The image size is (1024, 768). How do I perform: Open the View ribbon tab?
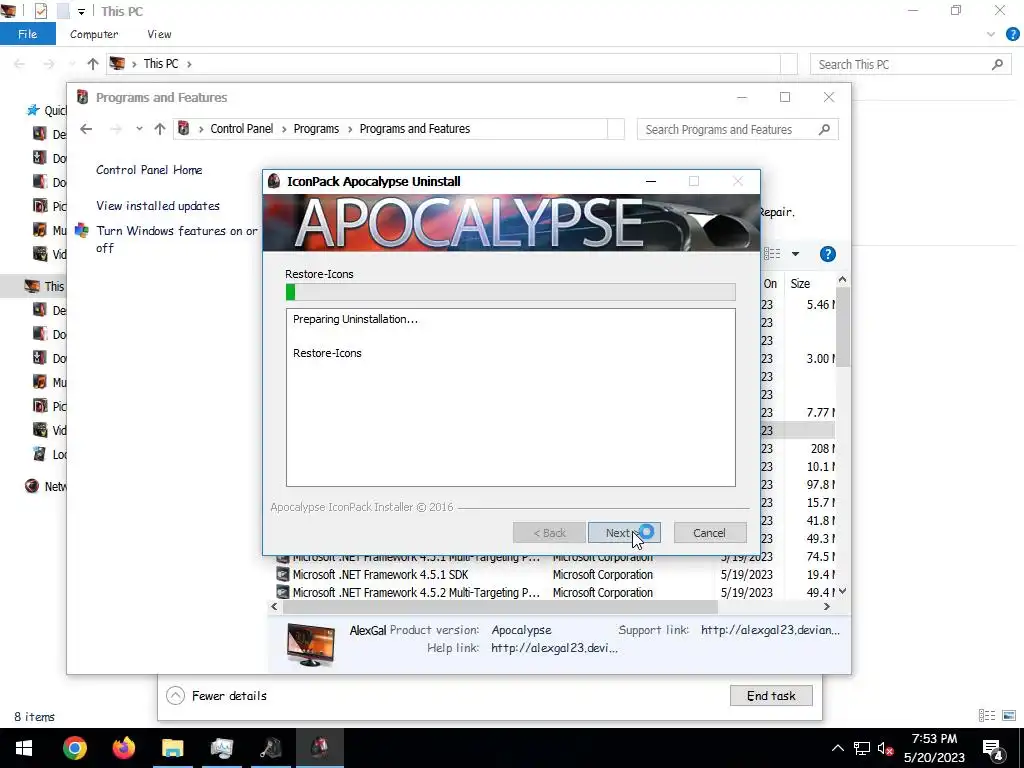(159, 34)
